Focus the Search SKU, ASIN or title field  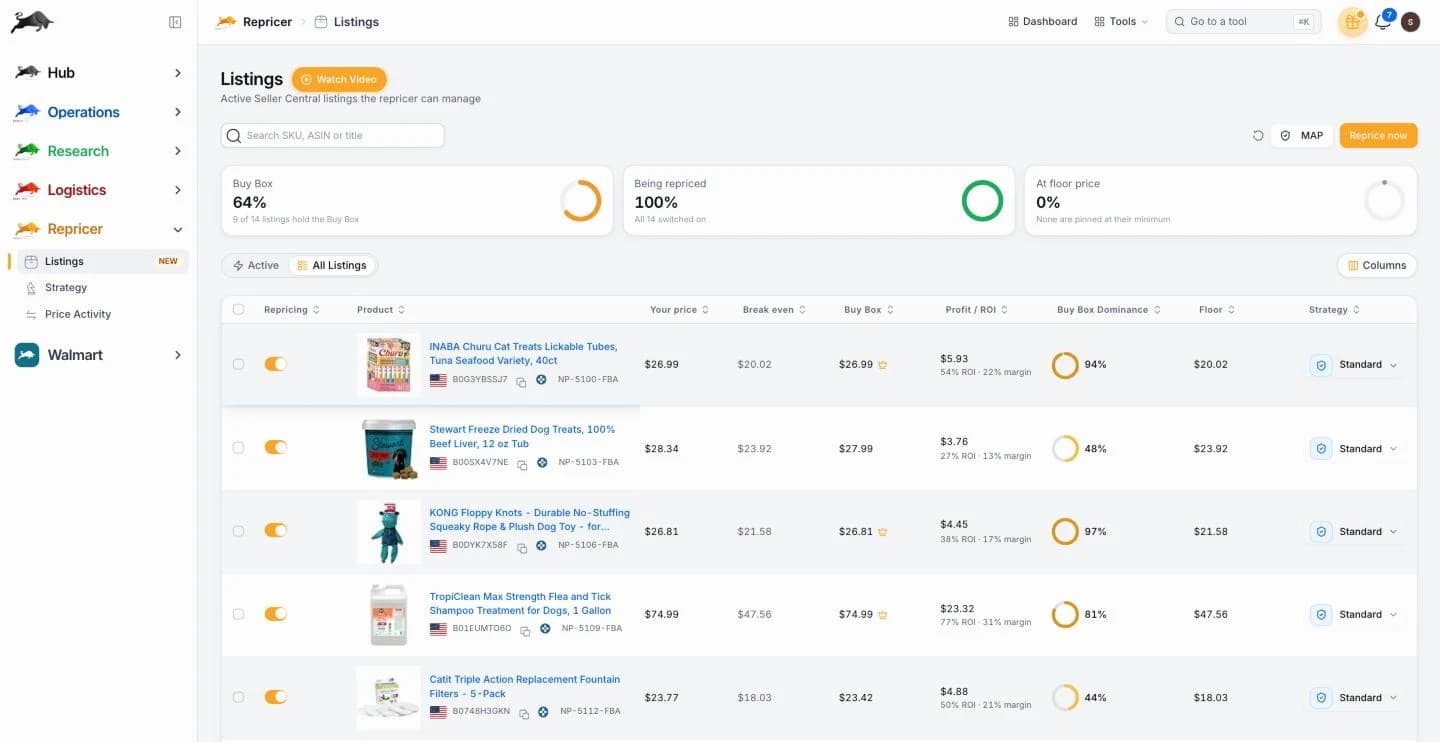(x=333, y=136)
